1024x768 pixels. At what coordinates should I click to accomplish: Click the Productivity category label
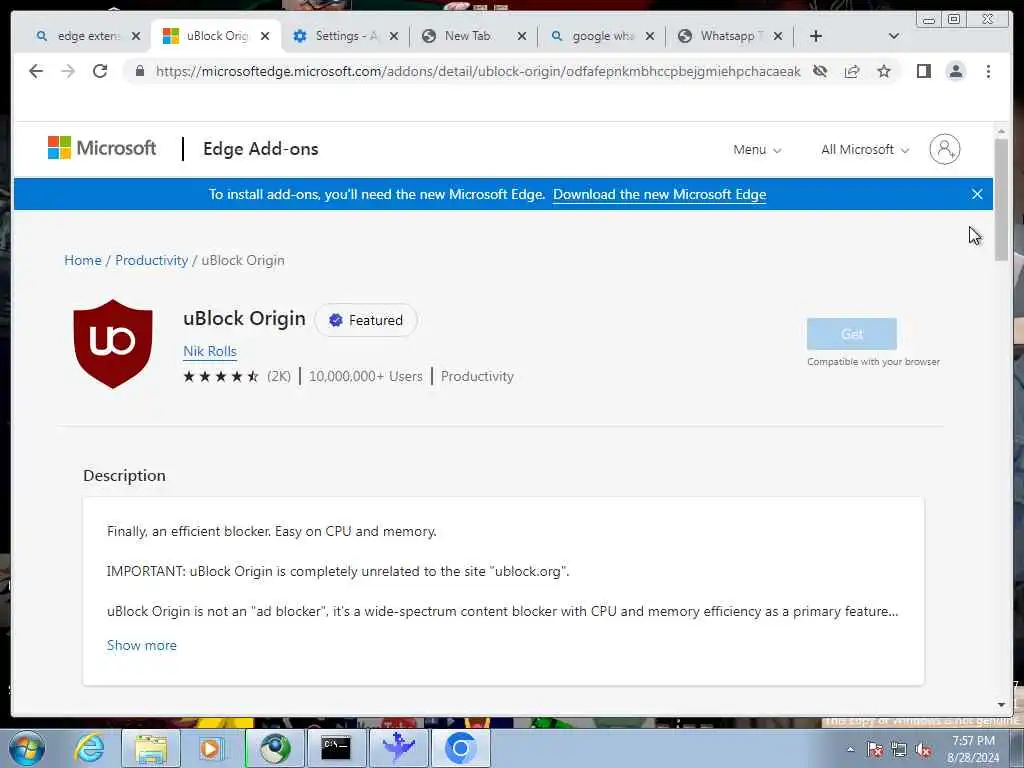[x=477, y=376]
